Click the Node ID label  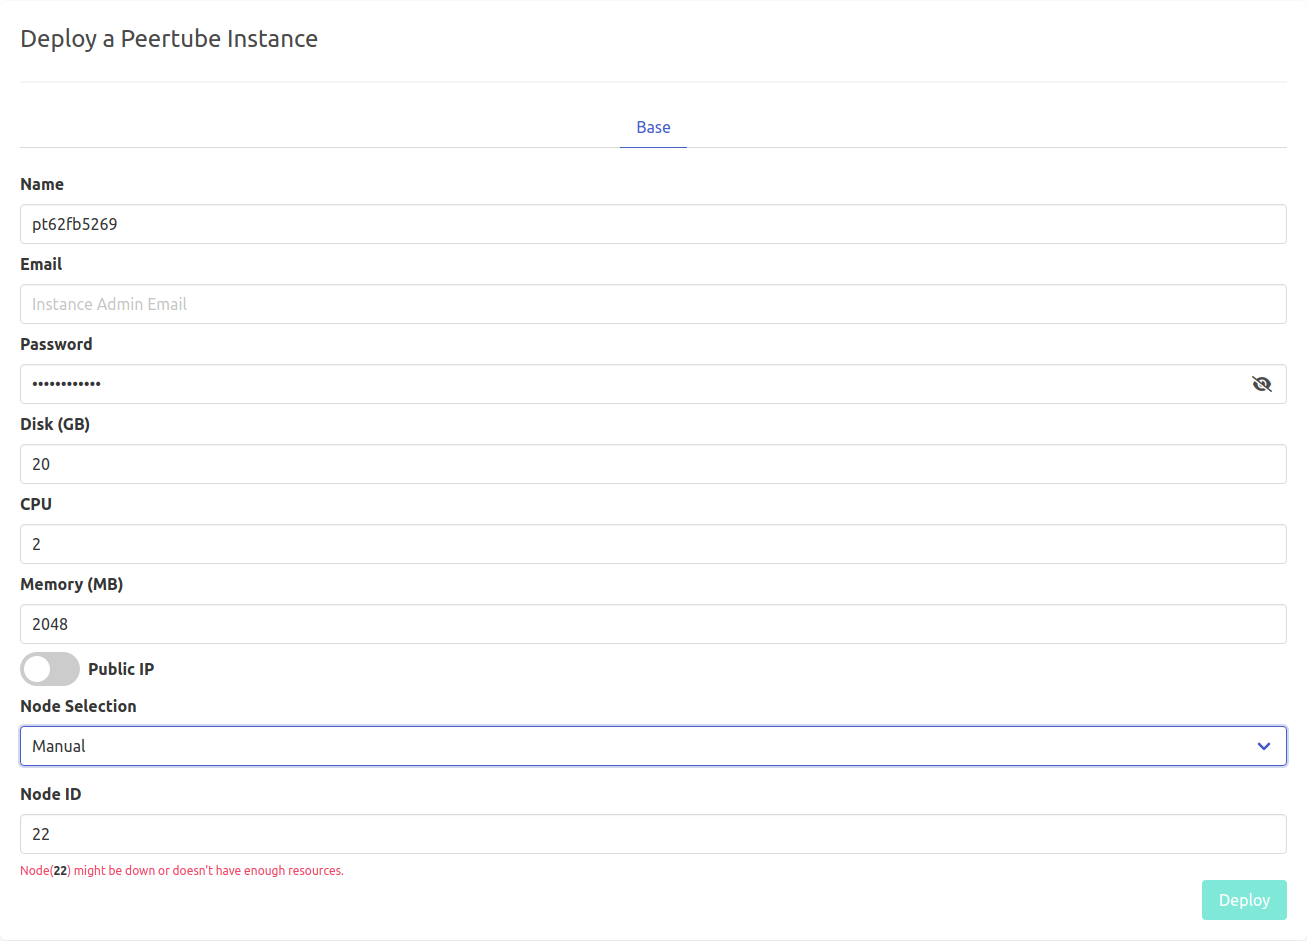point(50,794)
